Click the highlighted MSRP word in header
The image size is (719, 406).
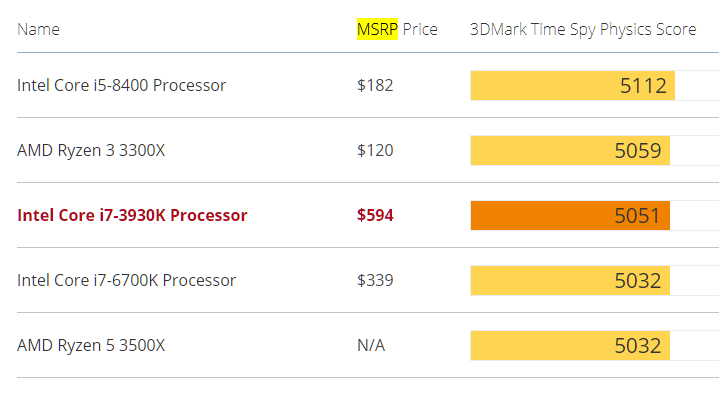pyautogui.click(x=377, y=29)
